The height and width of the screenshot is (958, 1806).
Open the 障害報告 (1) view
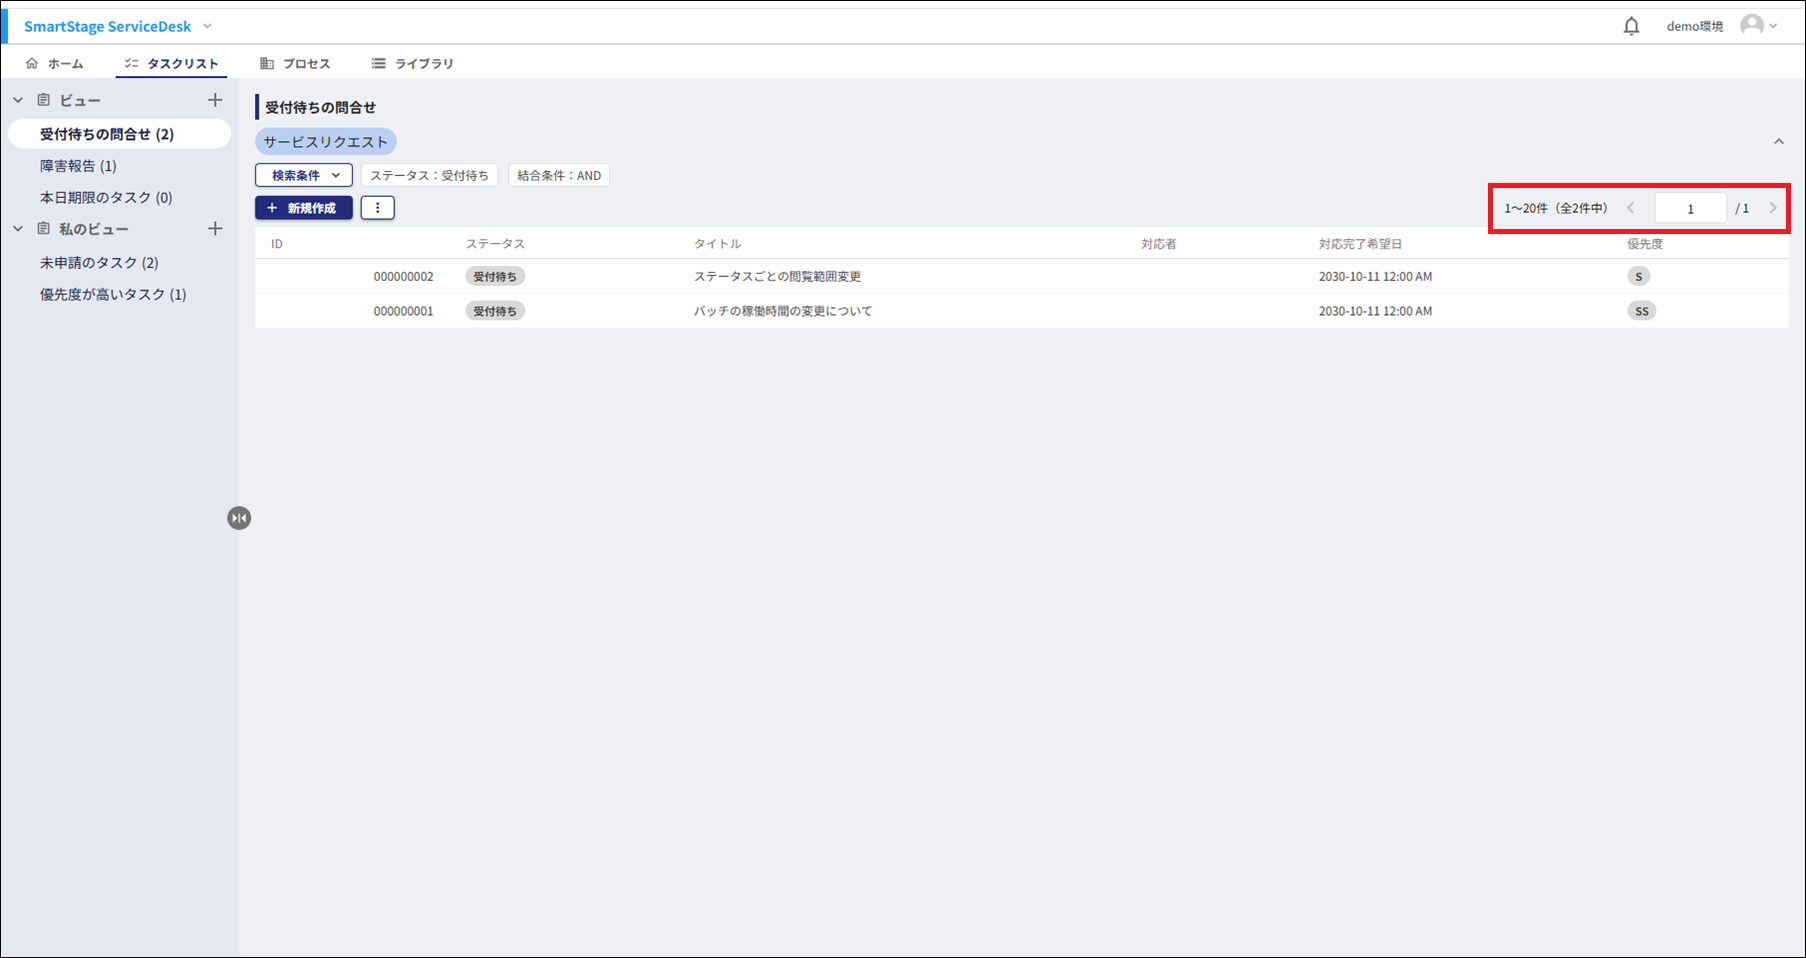(x=78, y=166)
